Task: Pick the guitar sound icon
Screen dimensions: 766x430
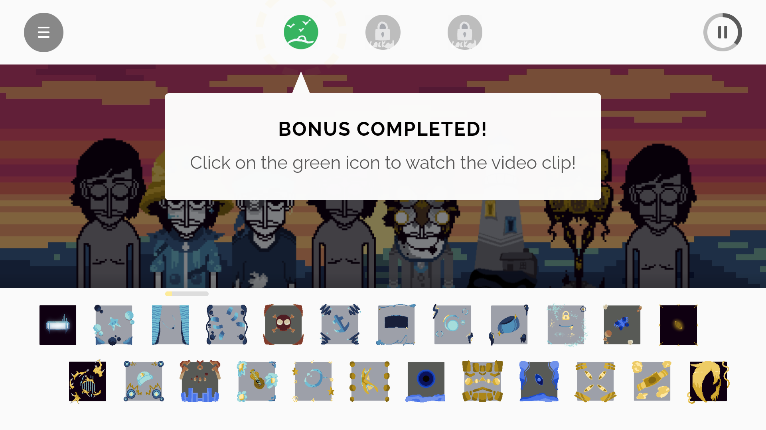Action: [x=257, y=382]
